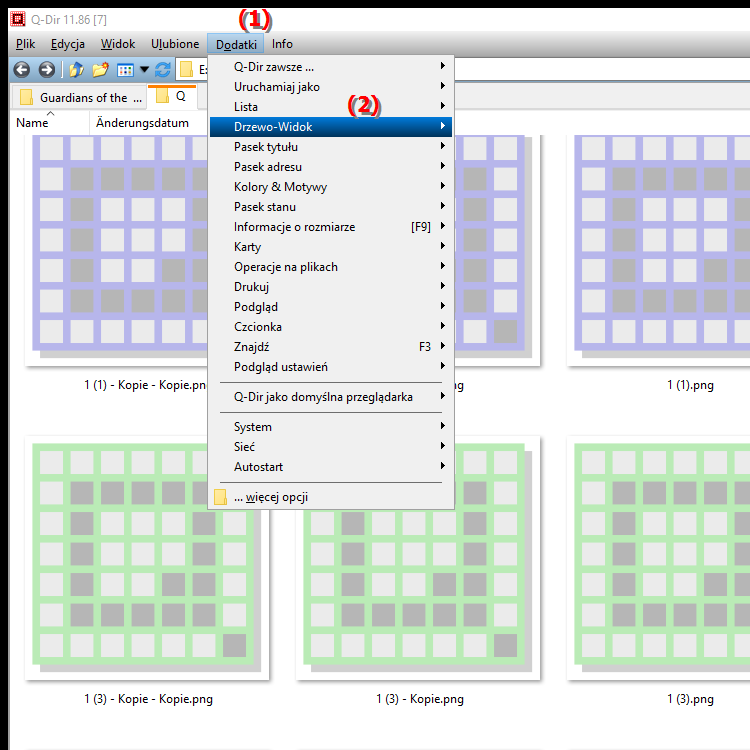
Task: Click the folder icon beside więcej opcji
Action: tap(221, 497)
